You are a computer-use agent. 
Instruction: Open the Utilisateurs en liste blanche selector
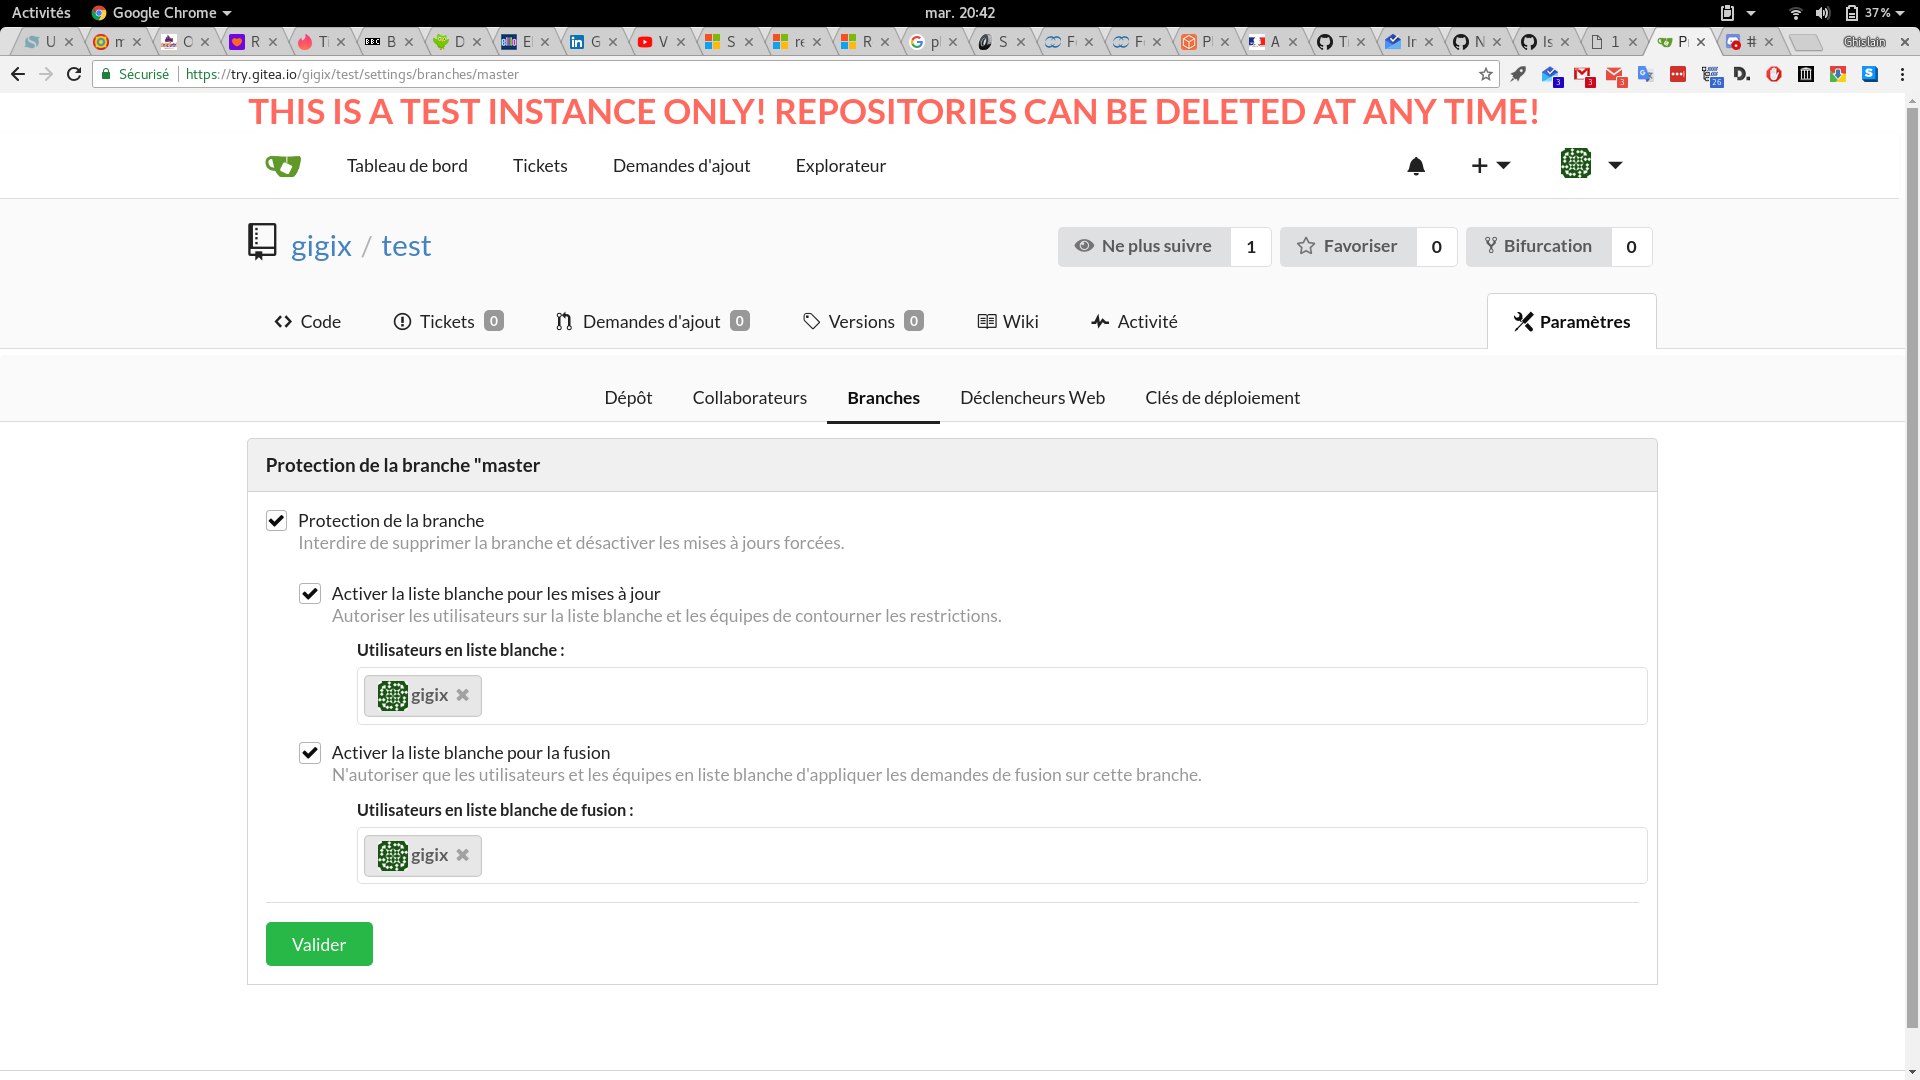point(1002,696)
